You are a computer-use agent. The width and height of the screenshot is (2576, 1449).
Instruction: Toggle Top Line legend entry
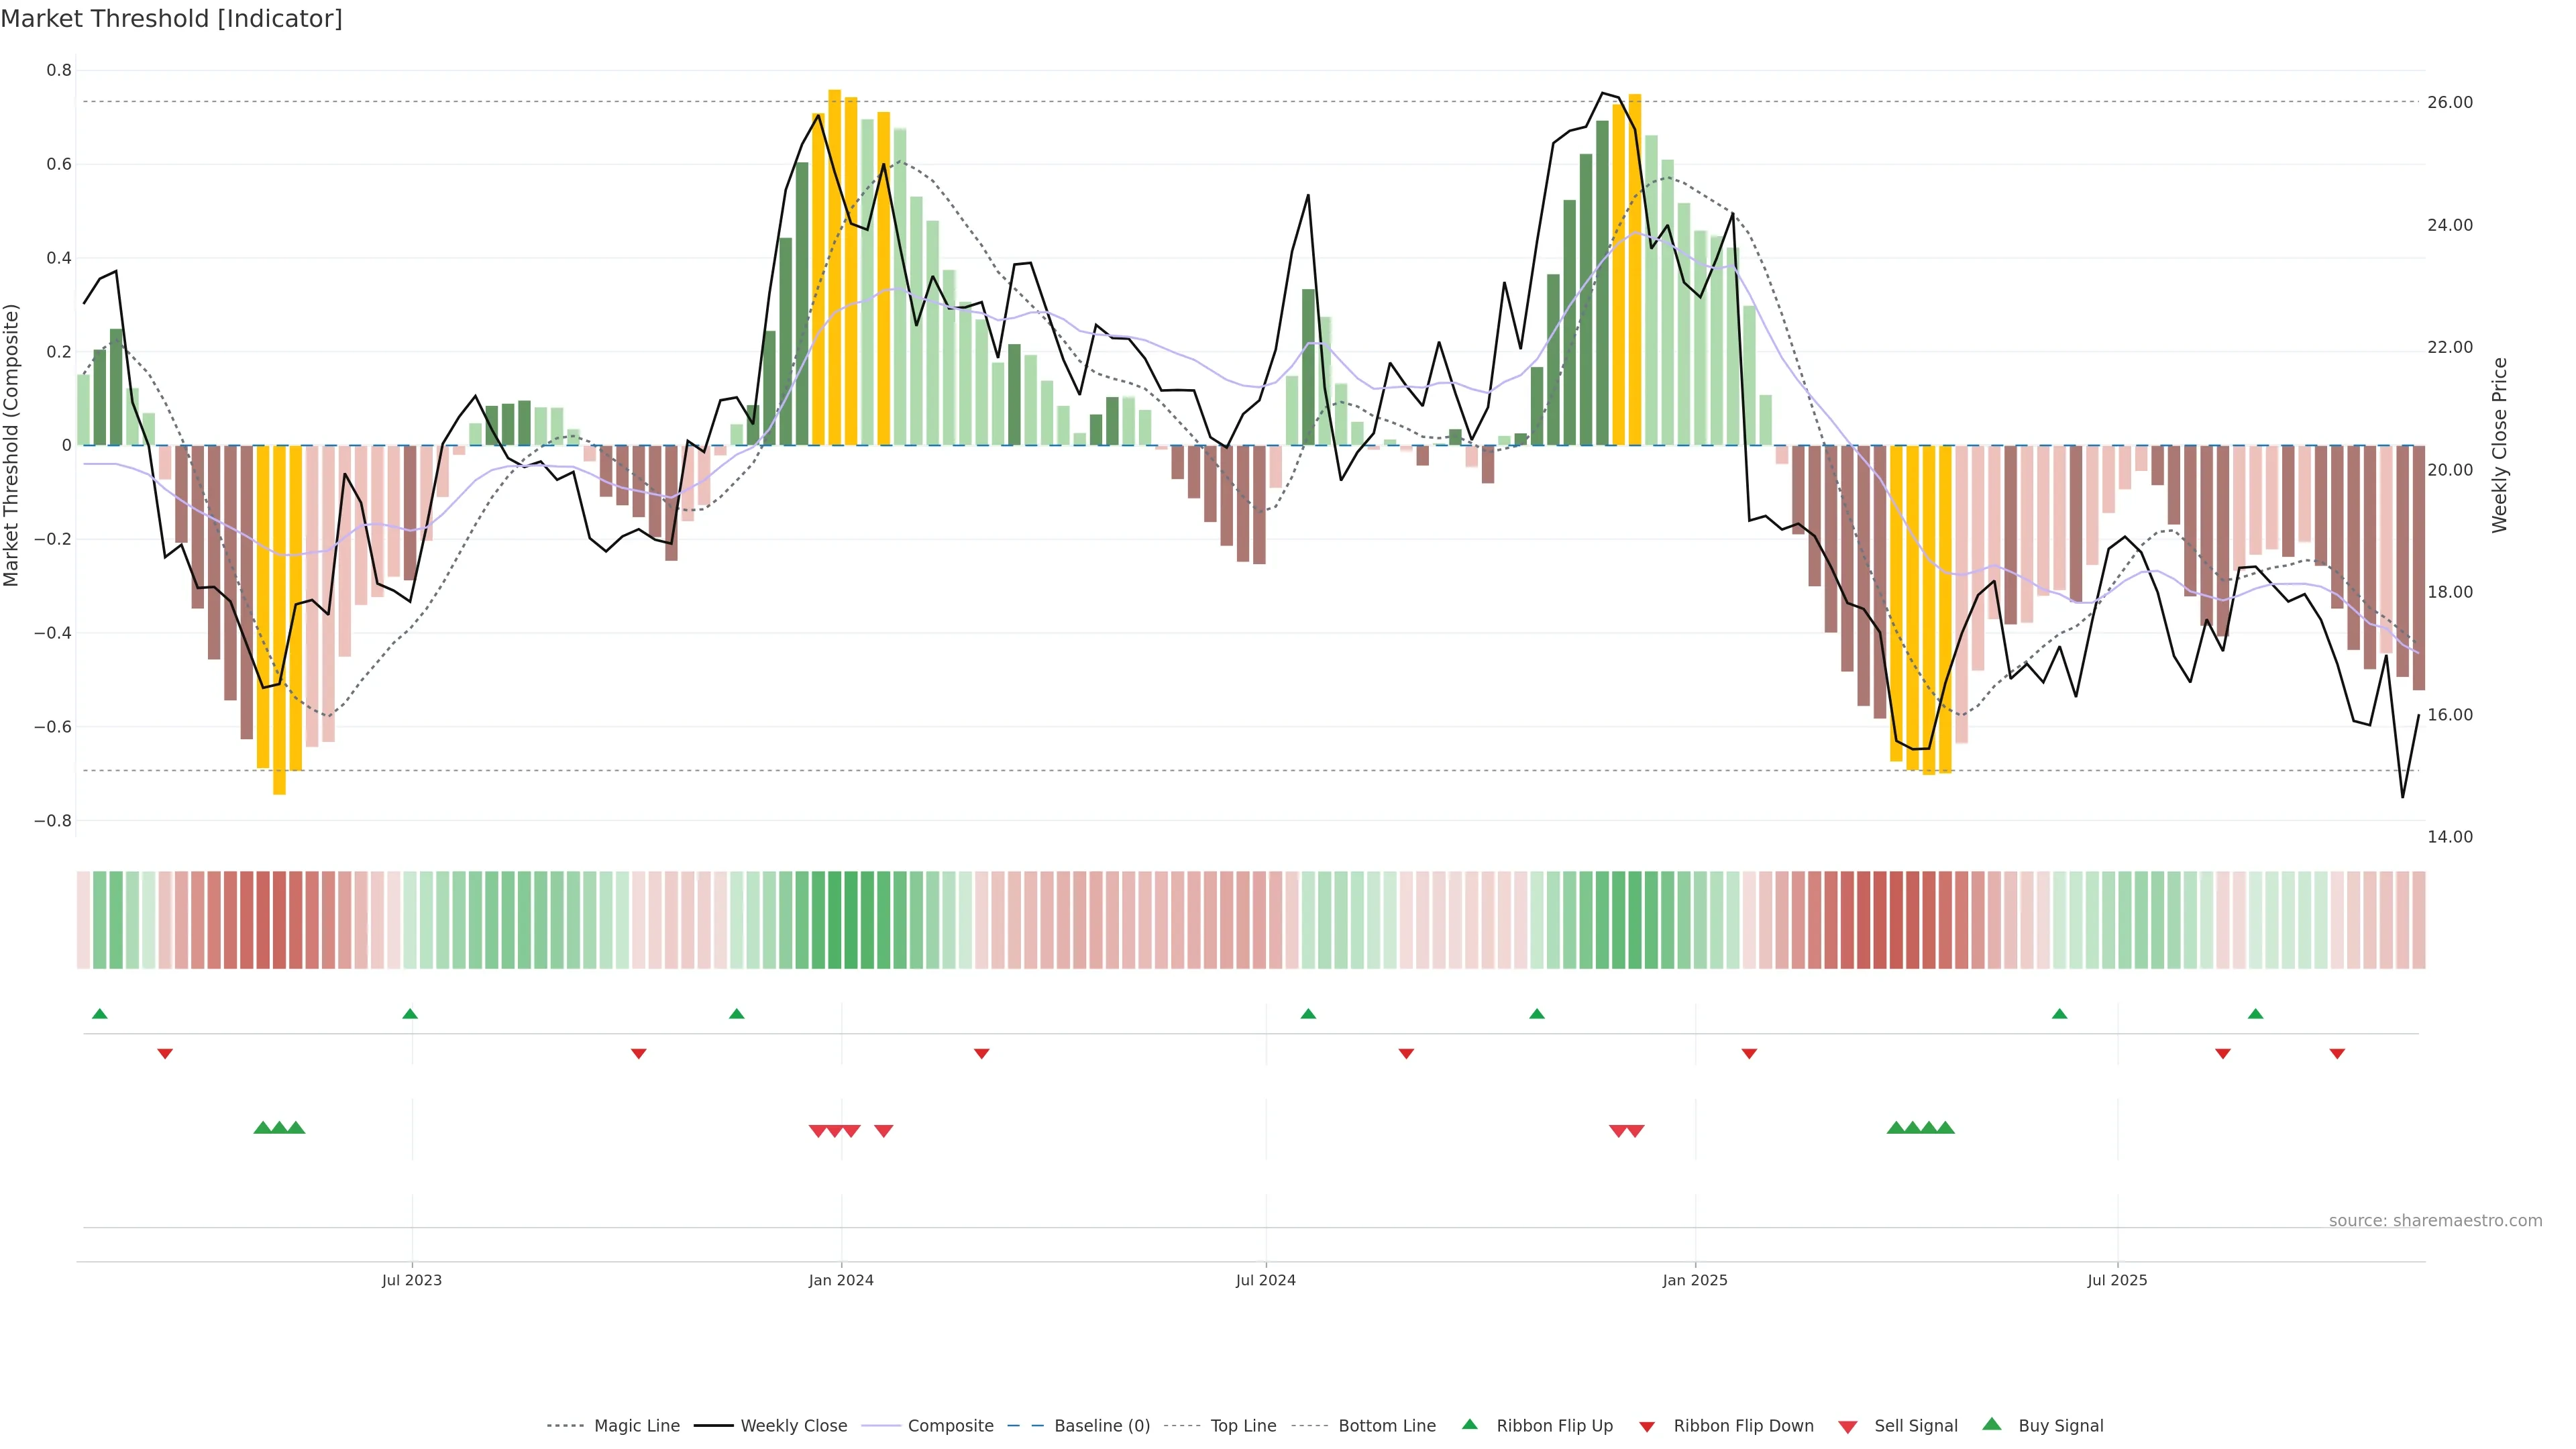tap(1243, 1426)
